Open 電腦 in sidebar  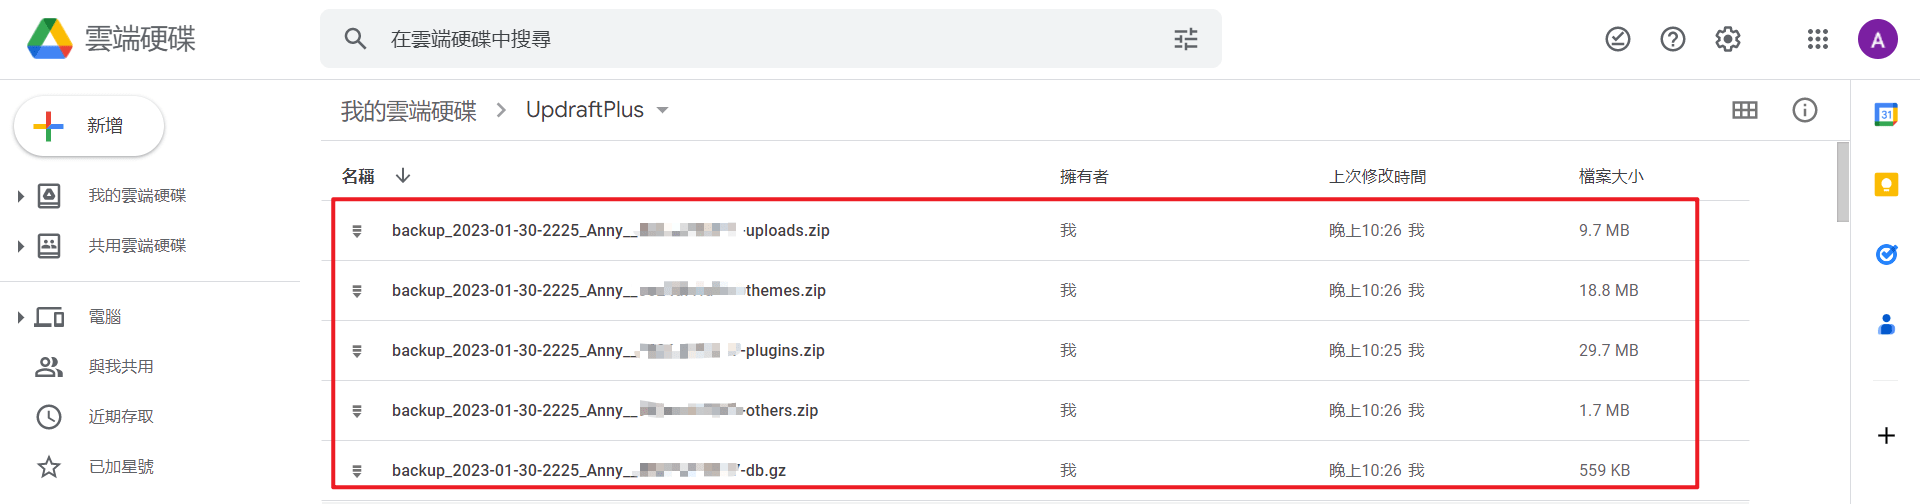pos(105,317)
